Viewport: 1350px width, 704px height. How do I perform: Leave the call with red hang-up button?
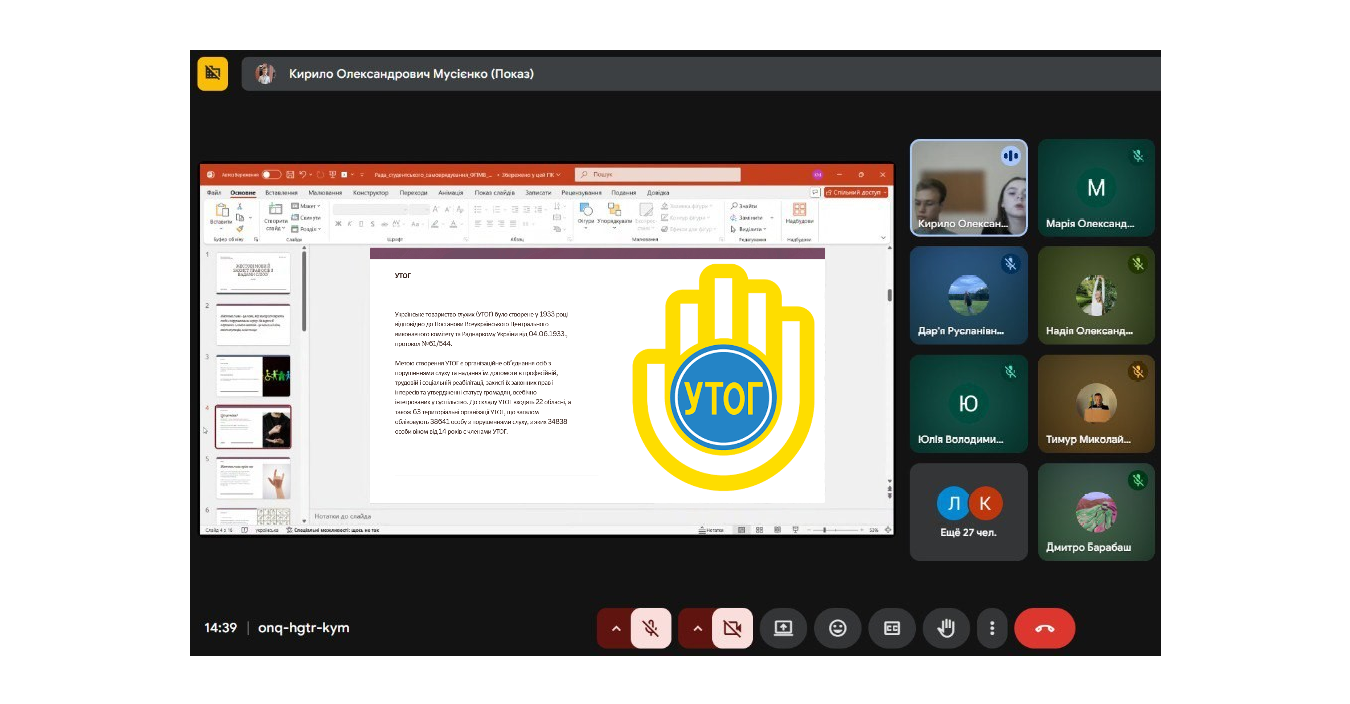[1044, 628]
